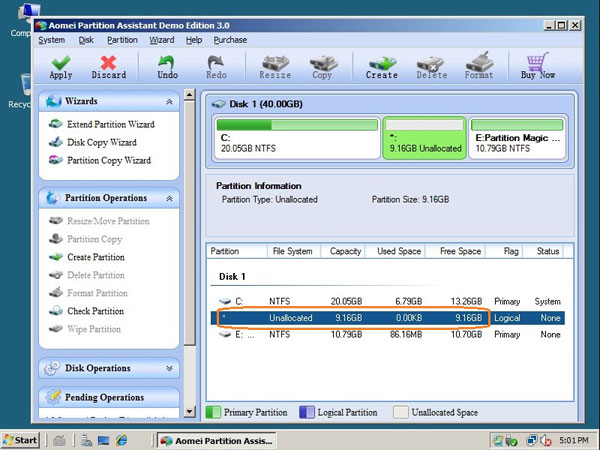Viewport: 600px width, 450px height.
Task: Choose Create Partition in Partition Operations
Action: click(95, 257)
